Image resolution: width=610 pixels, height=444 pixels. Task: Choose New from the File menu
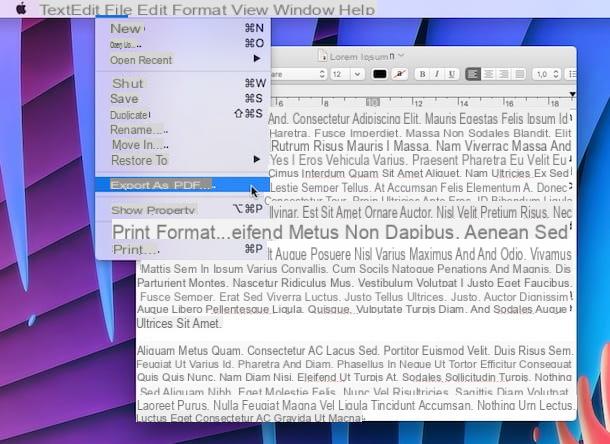(x=183, y=28)
